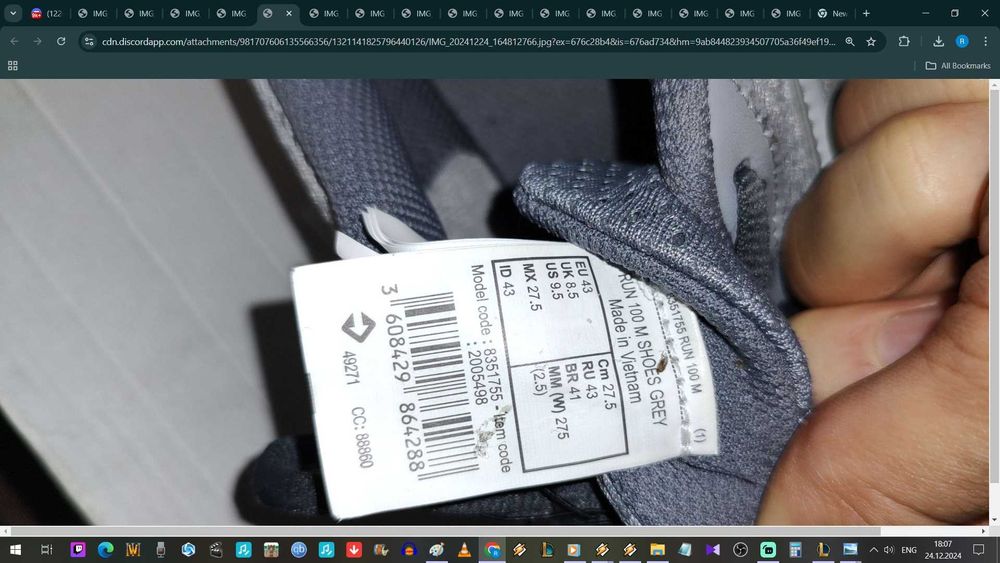1000x563 pixels.
Task: Click the horizontal scrollbar thumb
Action: (445, 530)
